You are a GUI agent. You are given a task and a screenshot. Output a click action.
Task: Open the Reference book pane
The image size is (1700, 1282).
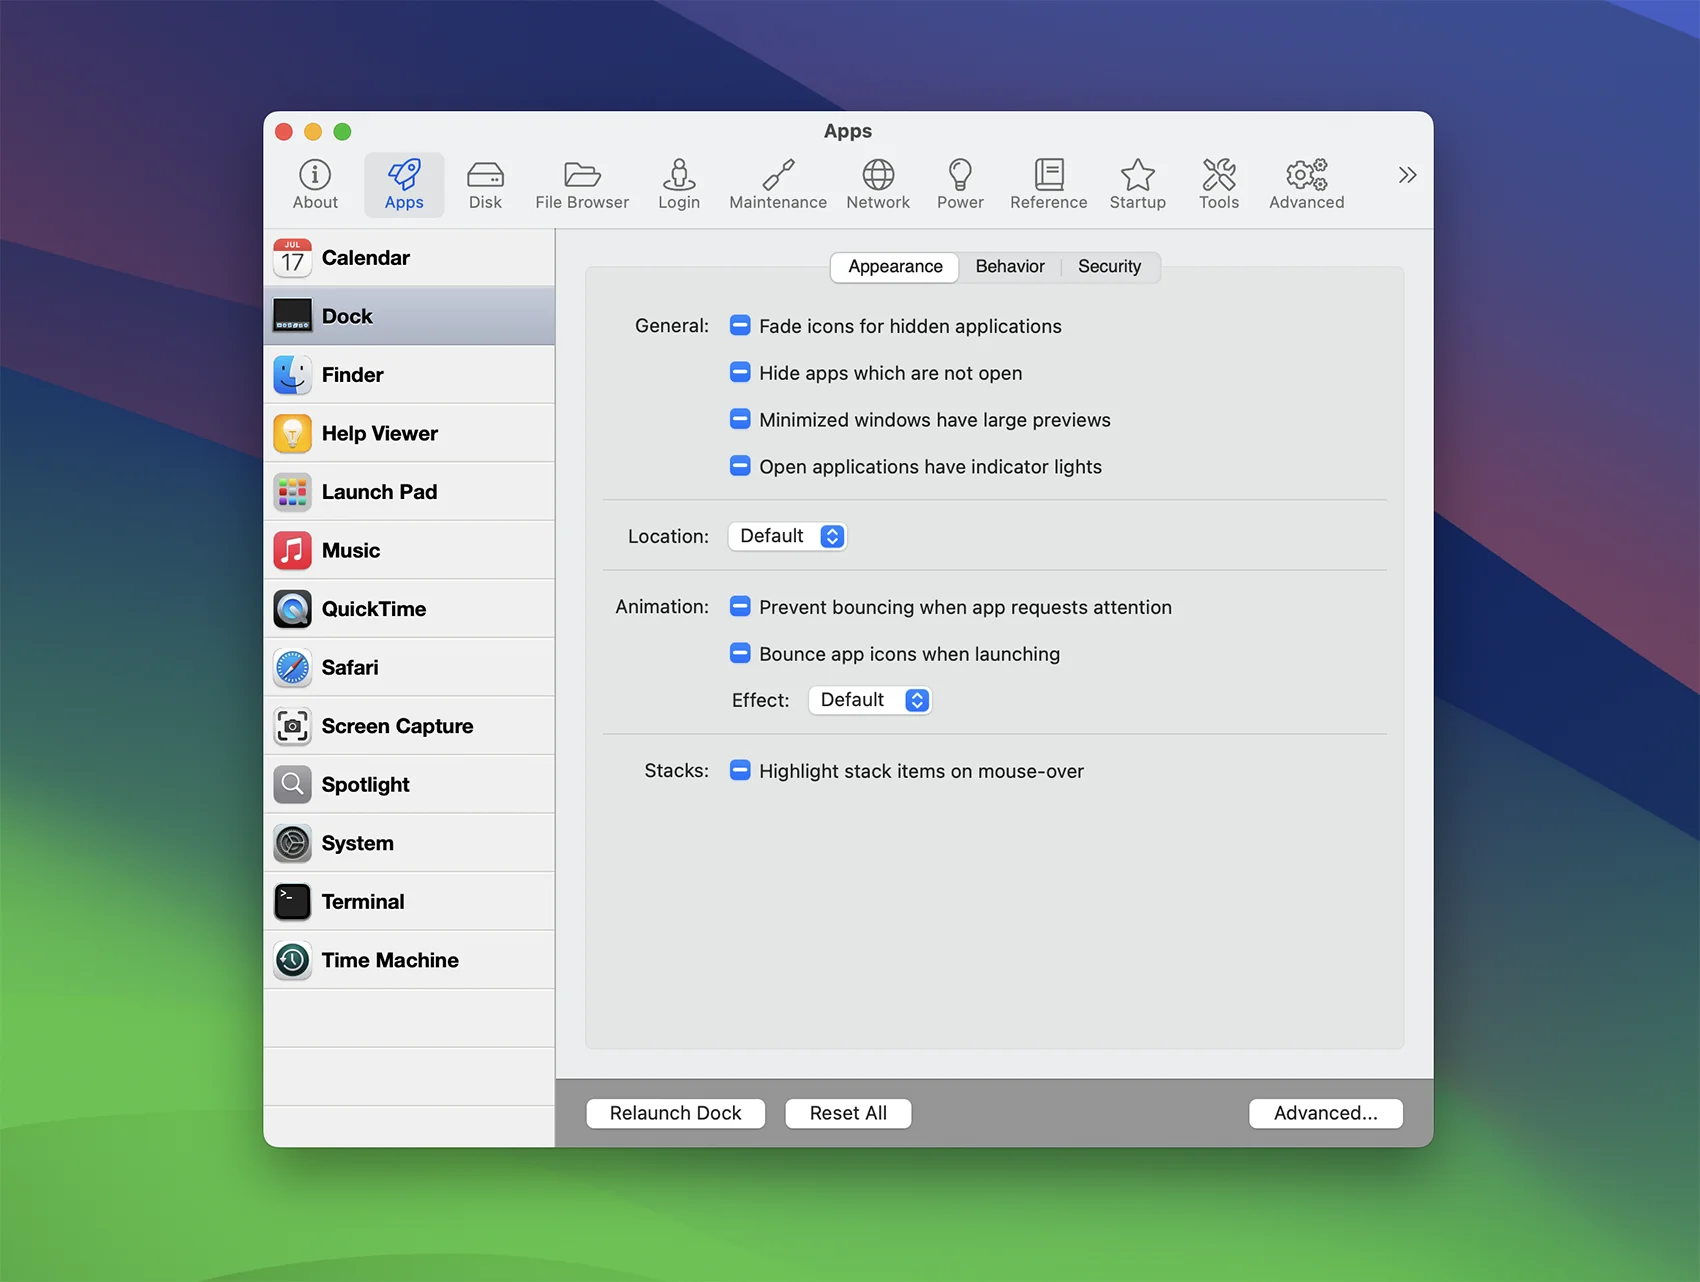1048,185
